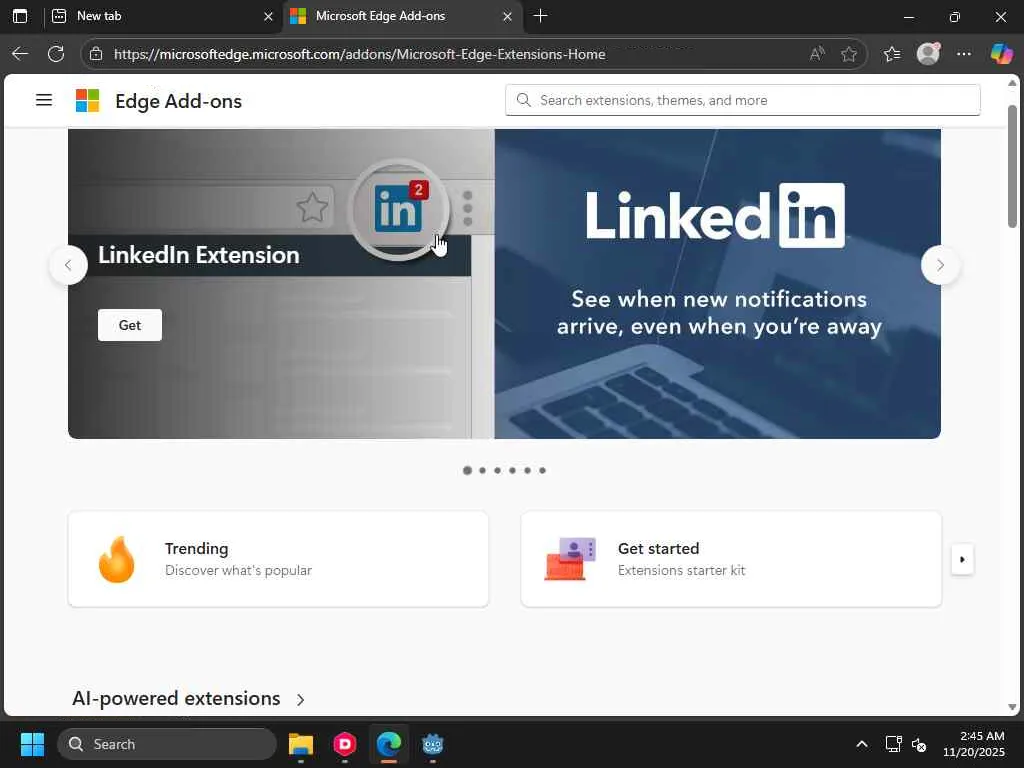This screenshot has width=1024, height=768.
Task: Show next carousel slide
Action: pos(940,265)
